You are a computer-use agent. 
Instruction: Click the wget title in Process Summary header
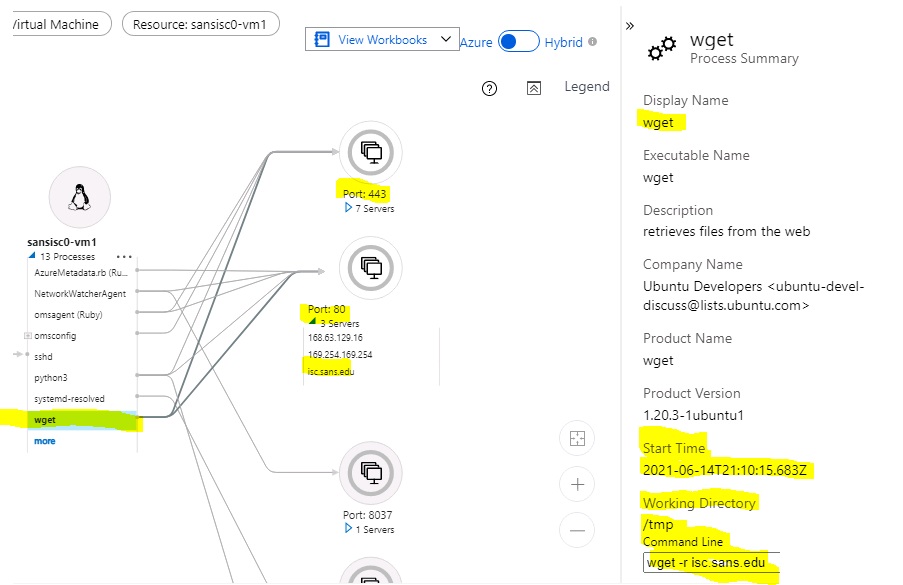coord(712,40)
